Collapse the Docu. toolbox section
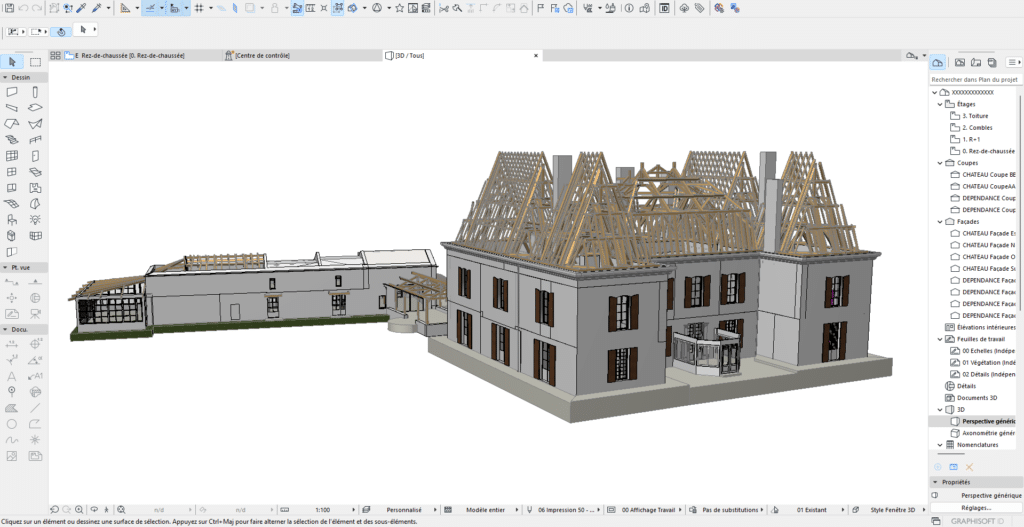1024x527 pixels. [5, 329]
